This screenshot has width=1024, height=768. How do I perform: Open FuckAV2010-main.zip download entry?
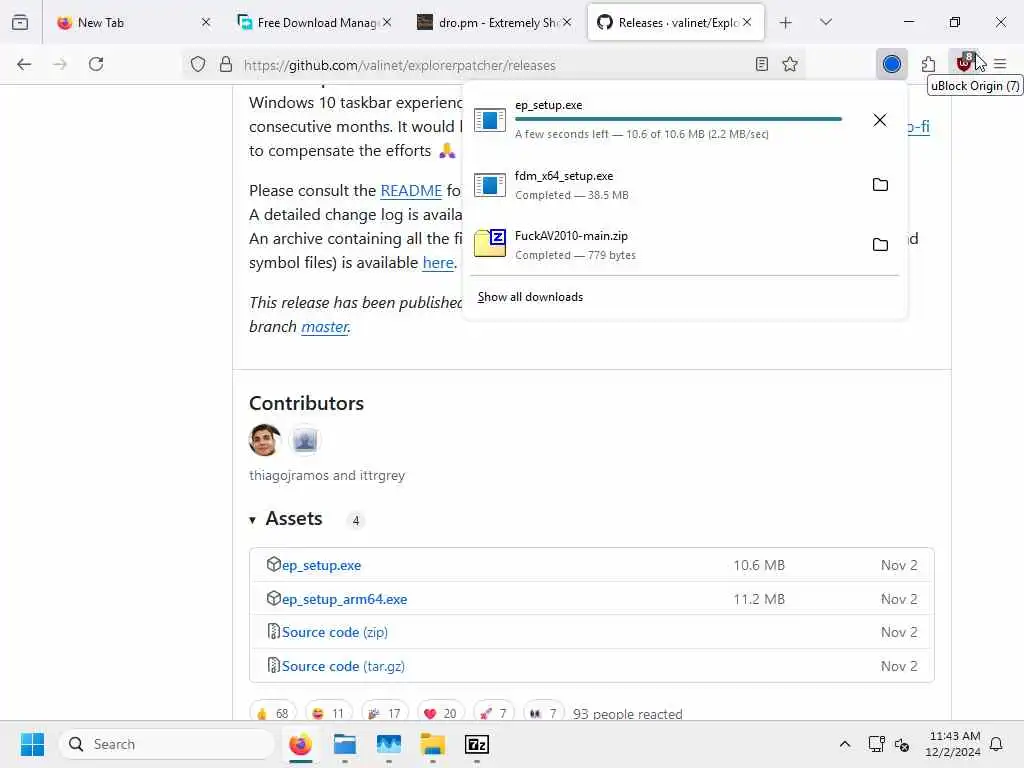[x=663, y=245]
